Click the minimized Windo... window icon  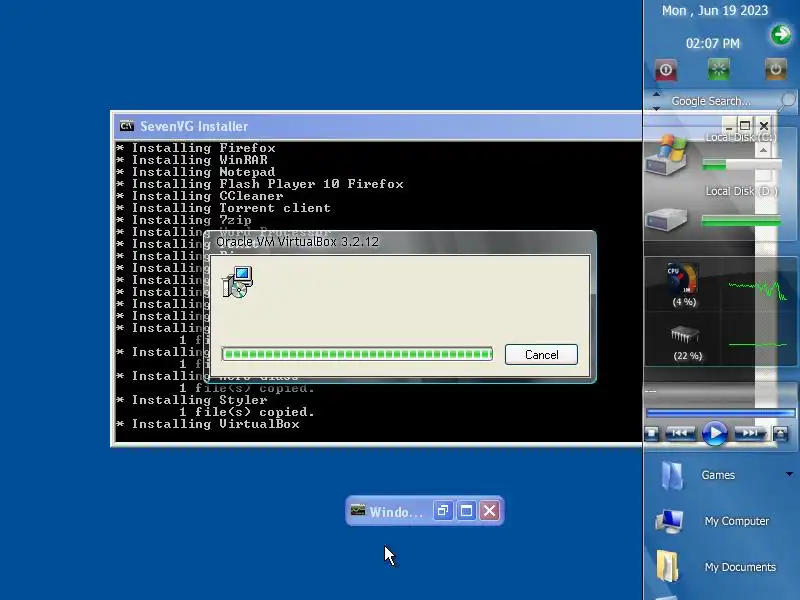coord(358,511)
